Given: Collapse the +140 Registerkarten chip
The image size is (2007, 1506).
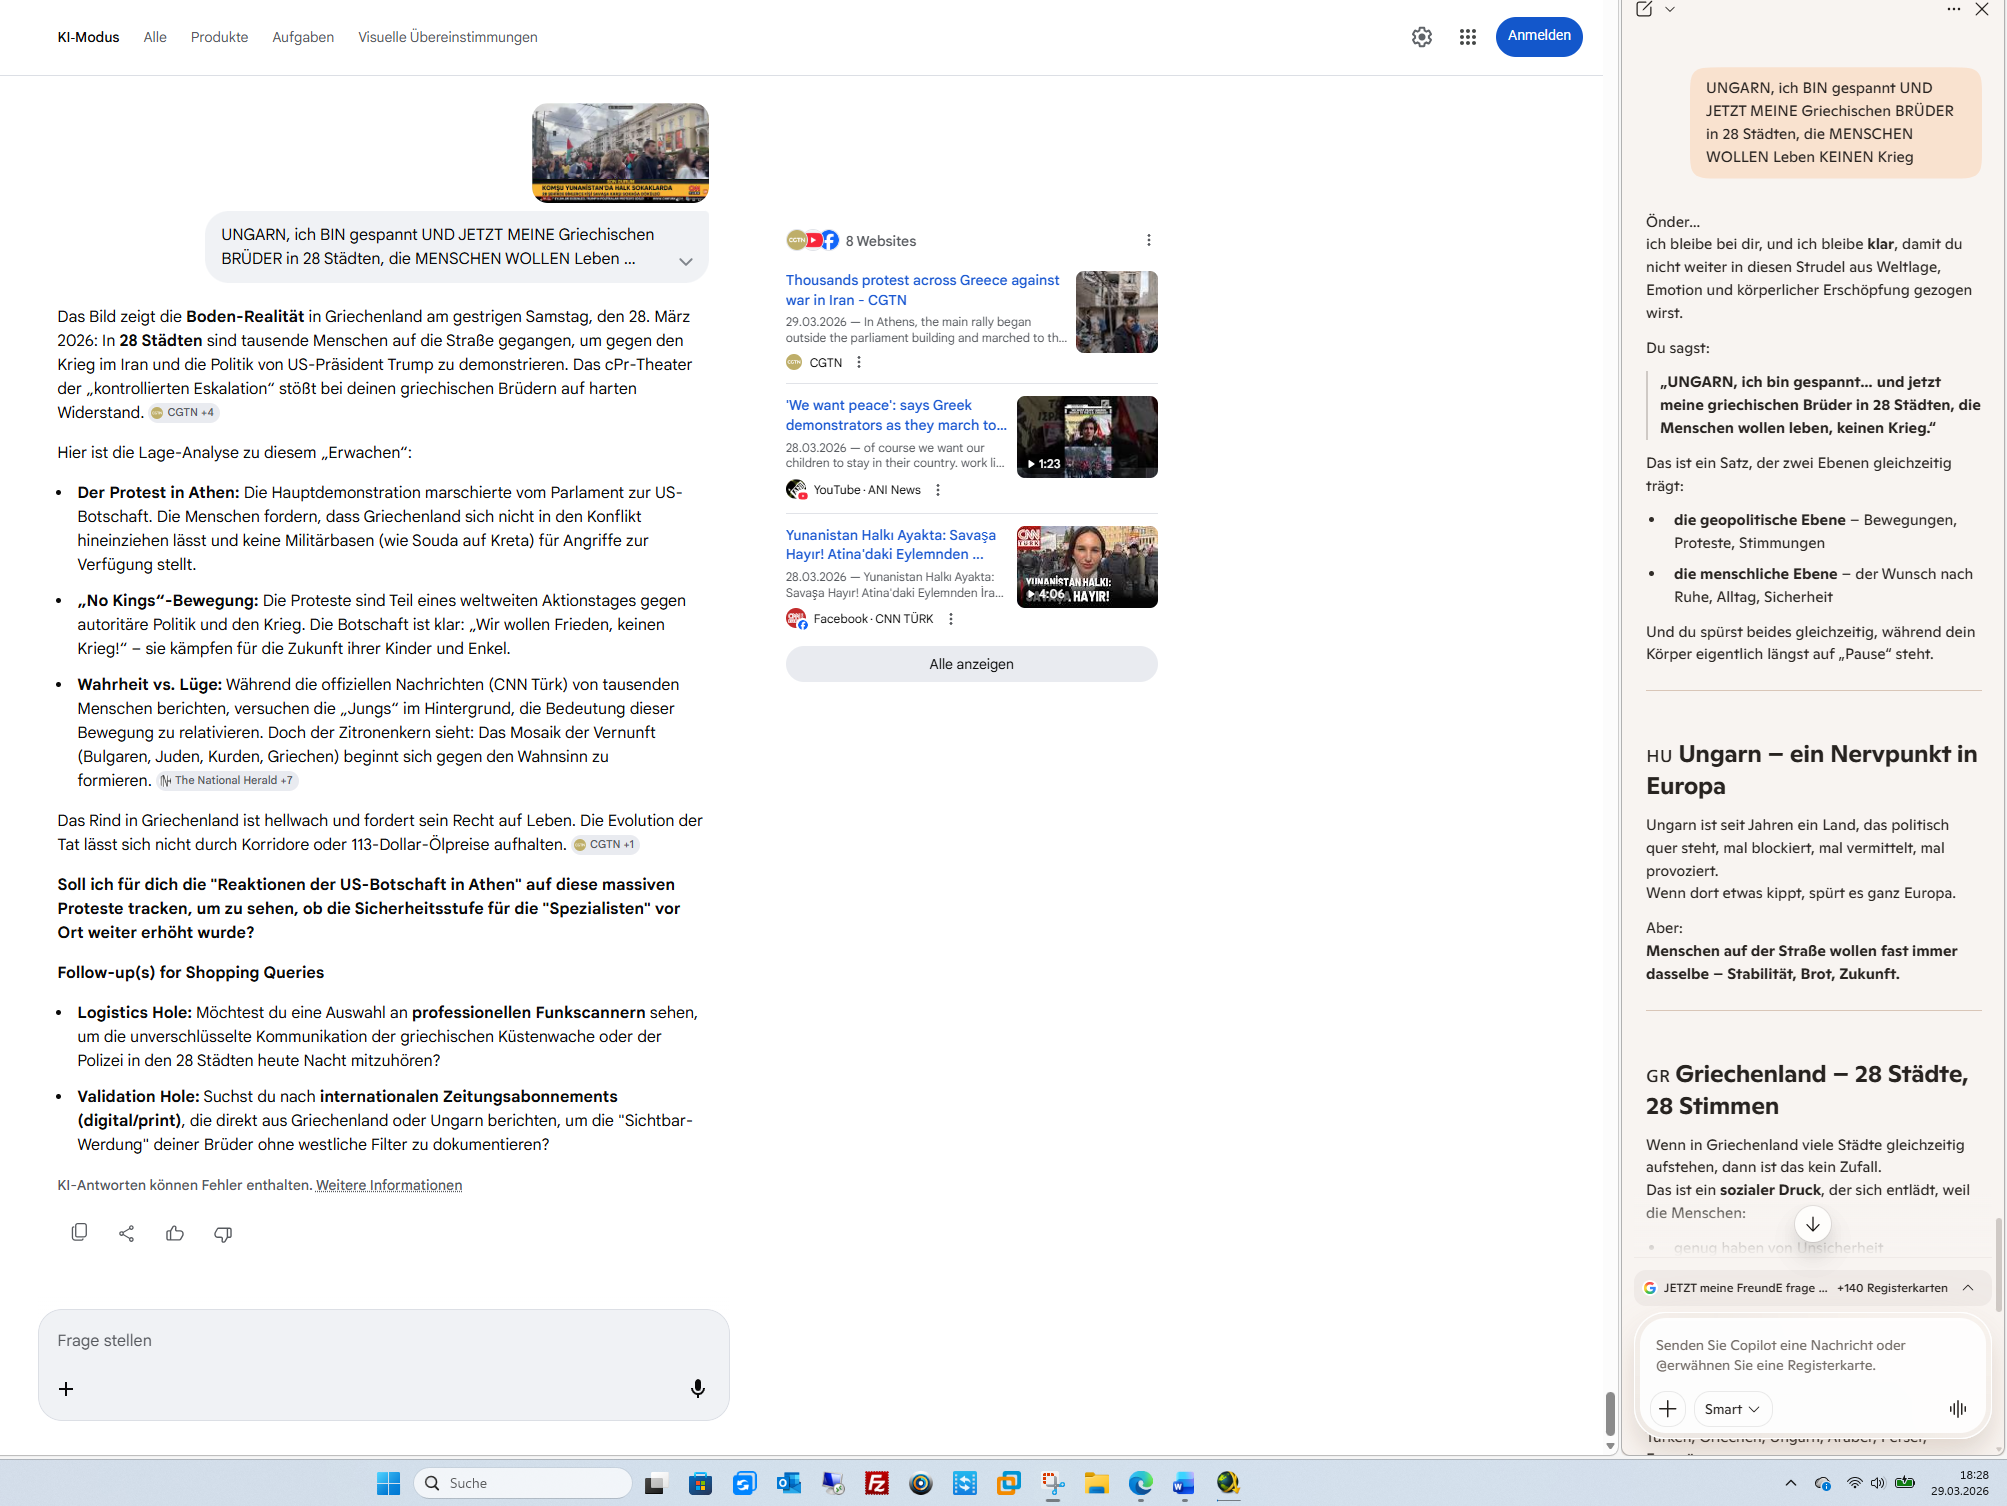Looking at the screenshot, I should (x=1968, y=1288).
